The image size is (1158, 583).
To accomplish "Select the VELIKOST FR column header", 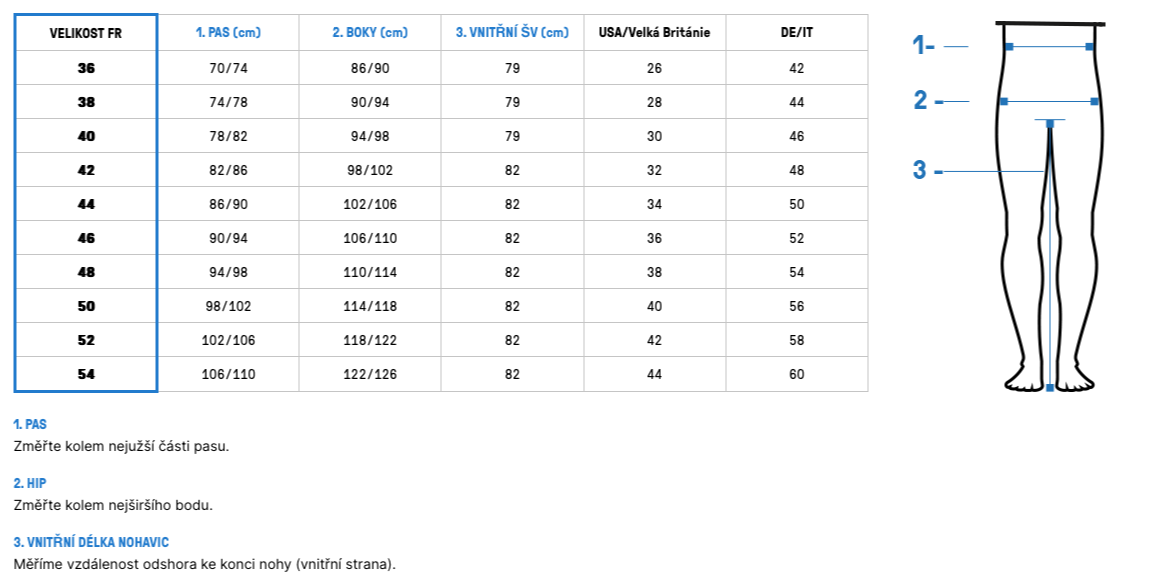I will [x=86, y=33].
